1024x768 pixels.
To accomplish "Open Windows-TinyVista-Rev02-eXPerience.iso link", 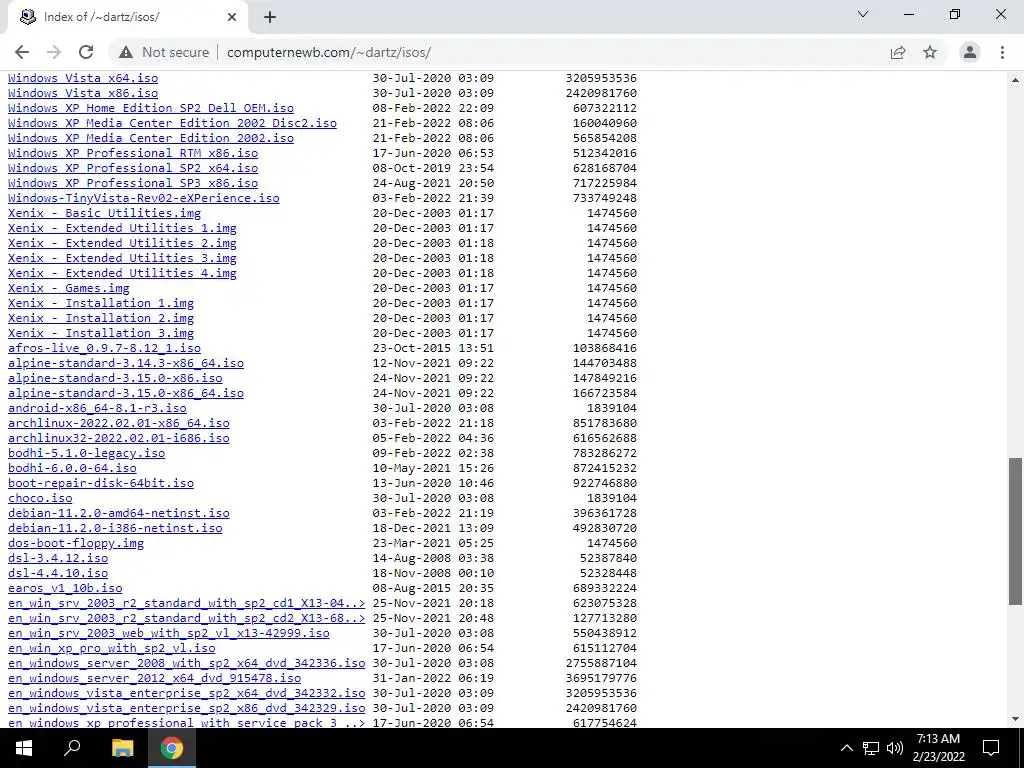I will point(144,198).
